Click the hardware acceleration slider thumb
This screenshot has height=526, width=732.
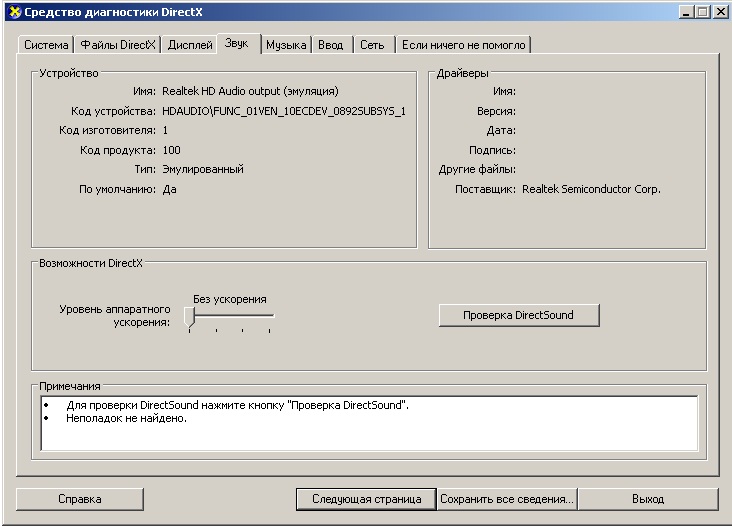189,317
